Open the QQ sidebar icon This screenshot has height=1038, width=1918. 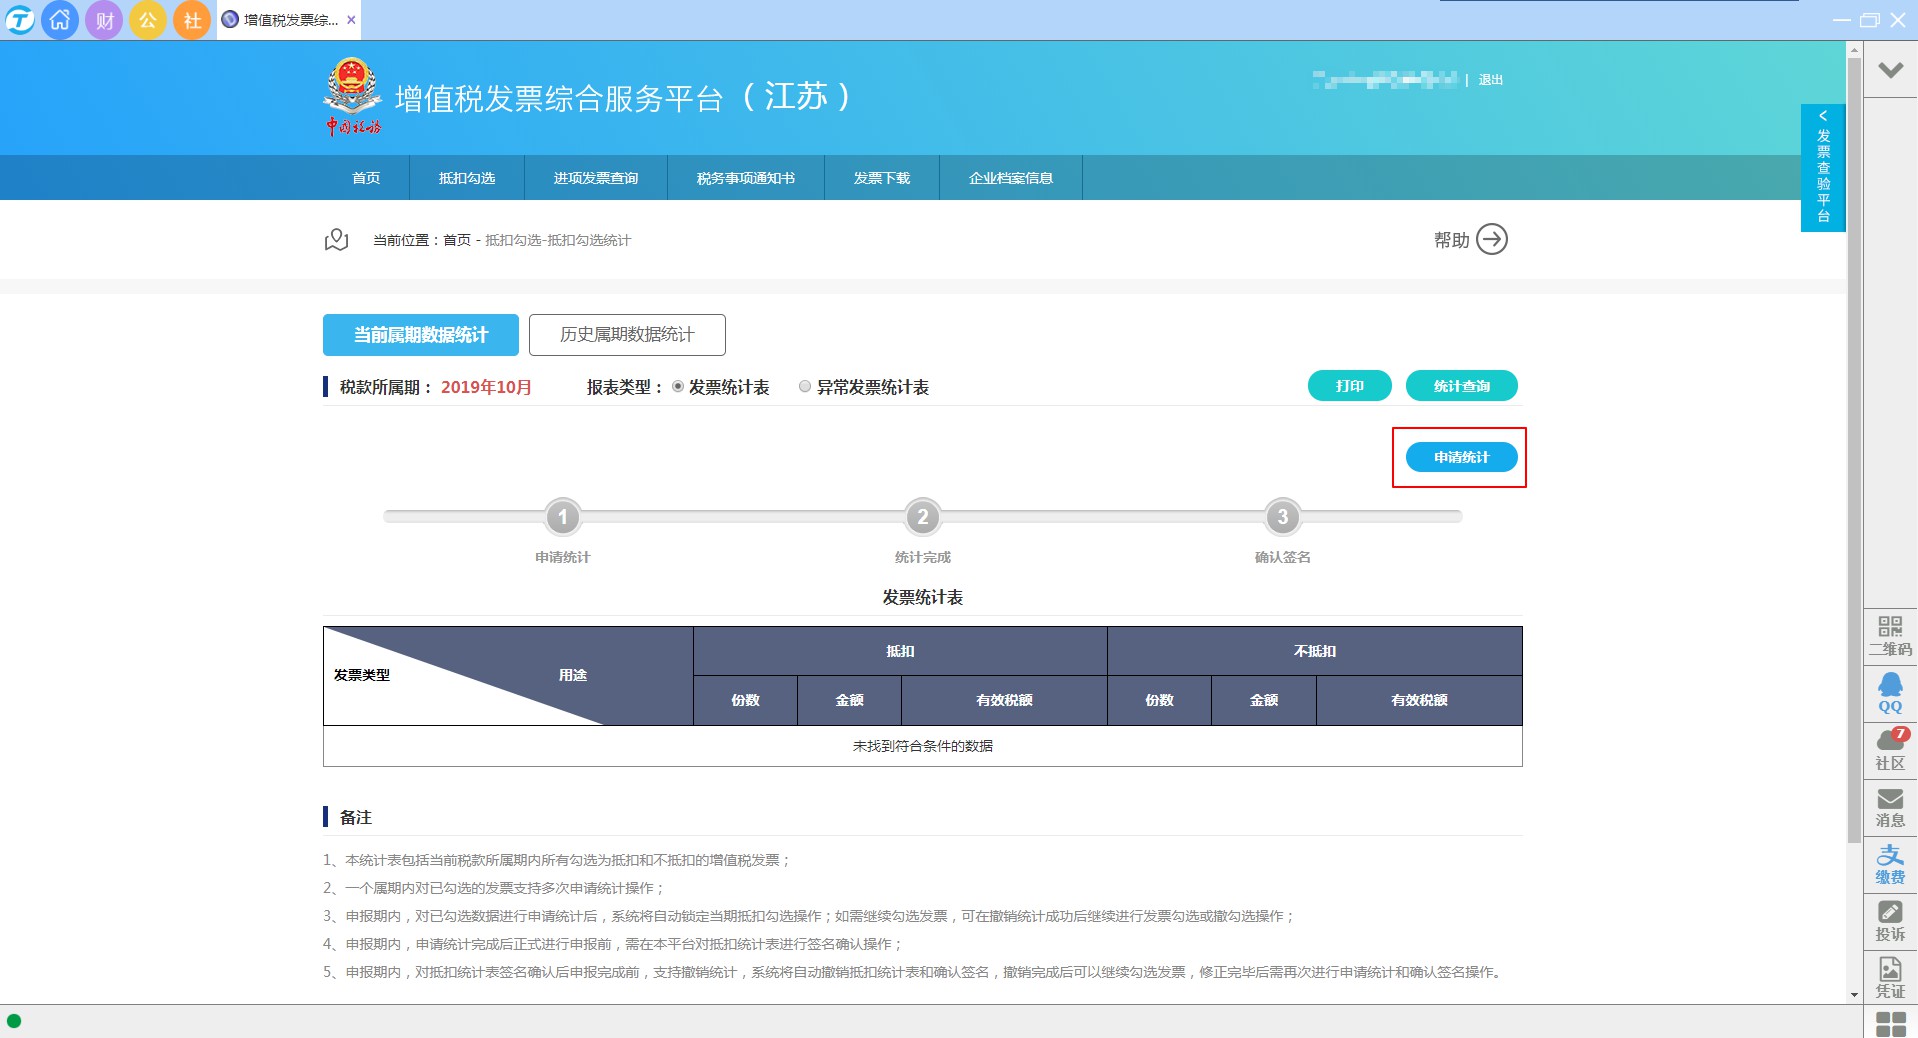1889,692
